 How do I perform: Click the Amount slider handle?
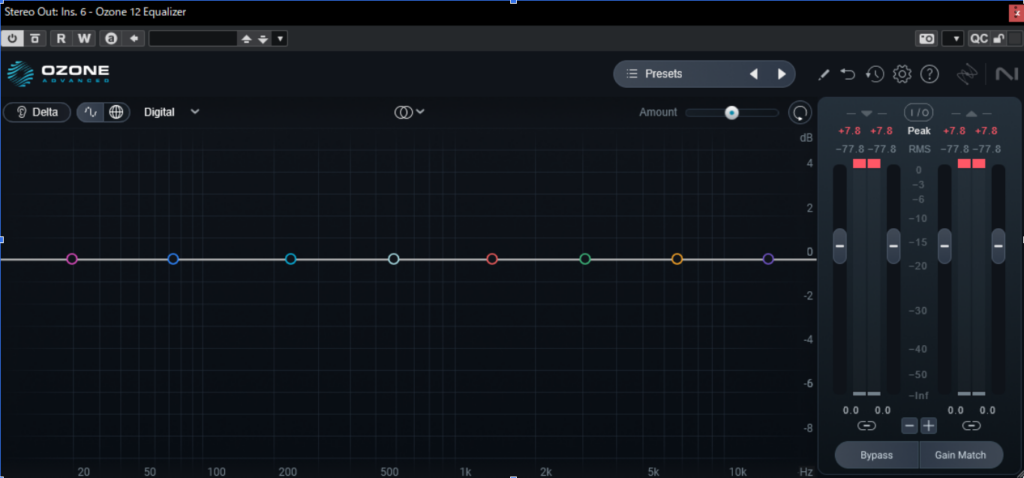coord(732,112)
